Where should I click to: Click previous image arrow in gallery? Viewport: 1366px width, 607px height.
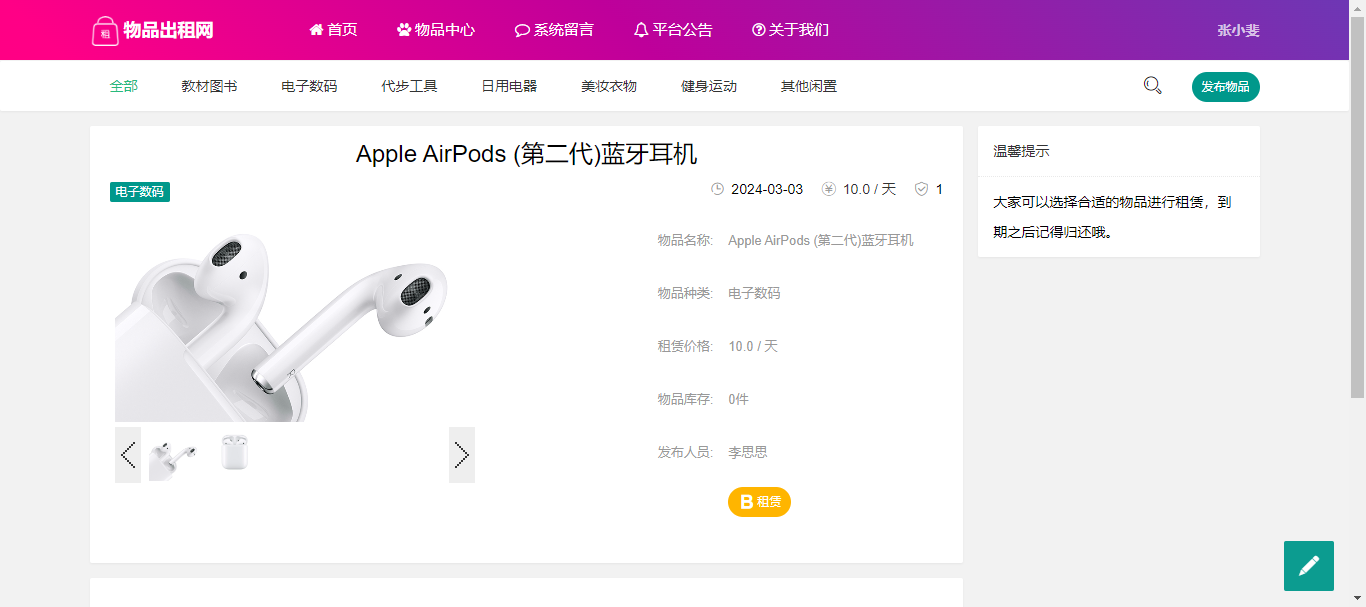(x=128, y=455)
